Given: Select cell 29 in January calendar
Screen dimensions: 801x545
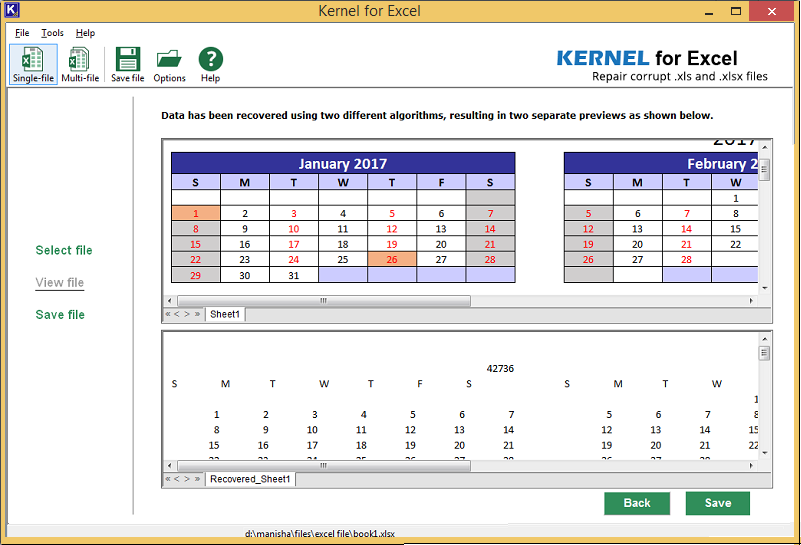Looking at the screenshot, I should point(196,275).
